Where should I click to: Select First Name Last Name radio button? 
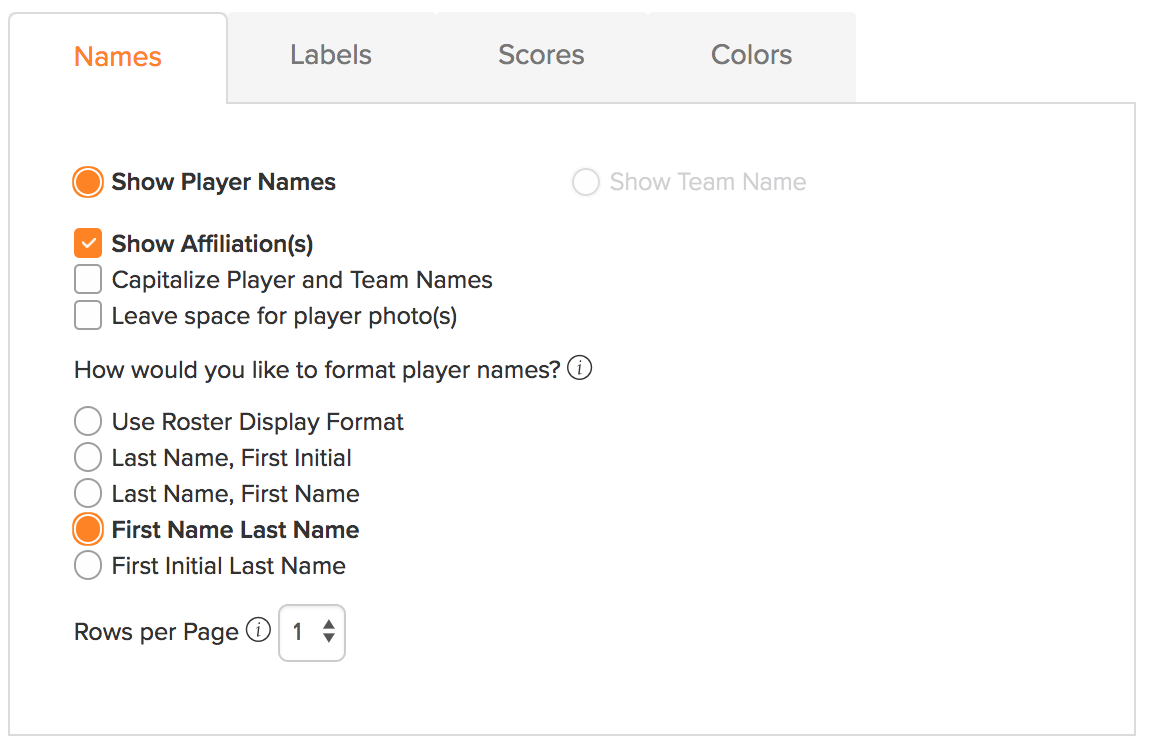pos(87,529)
